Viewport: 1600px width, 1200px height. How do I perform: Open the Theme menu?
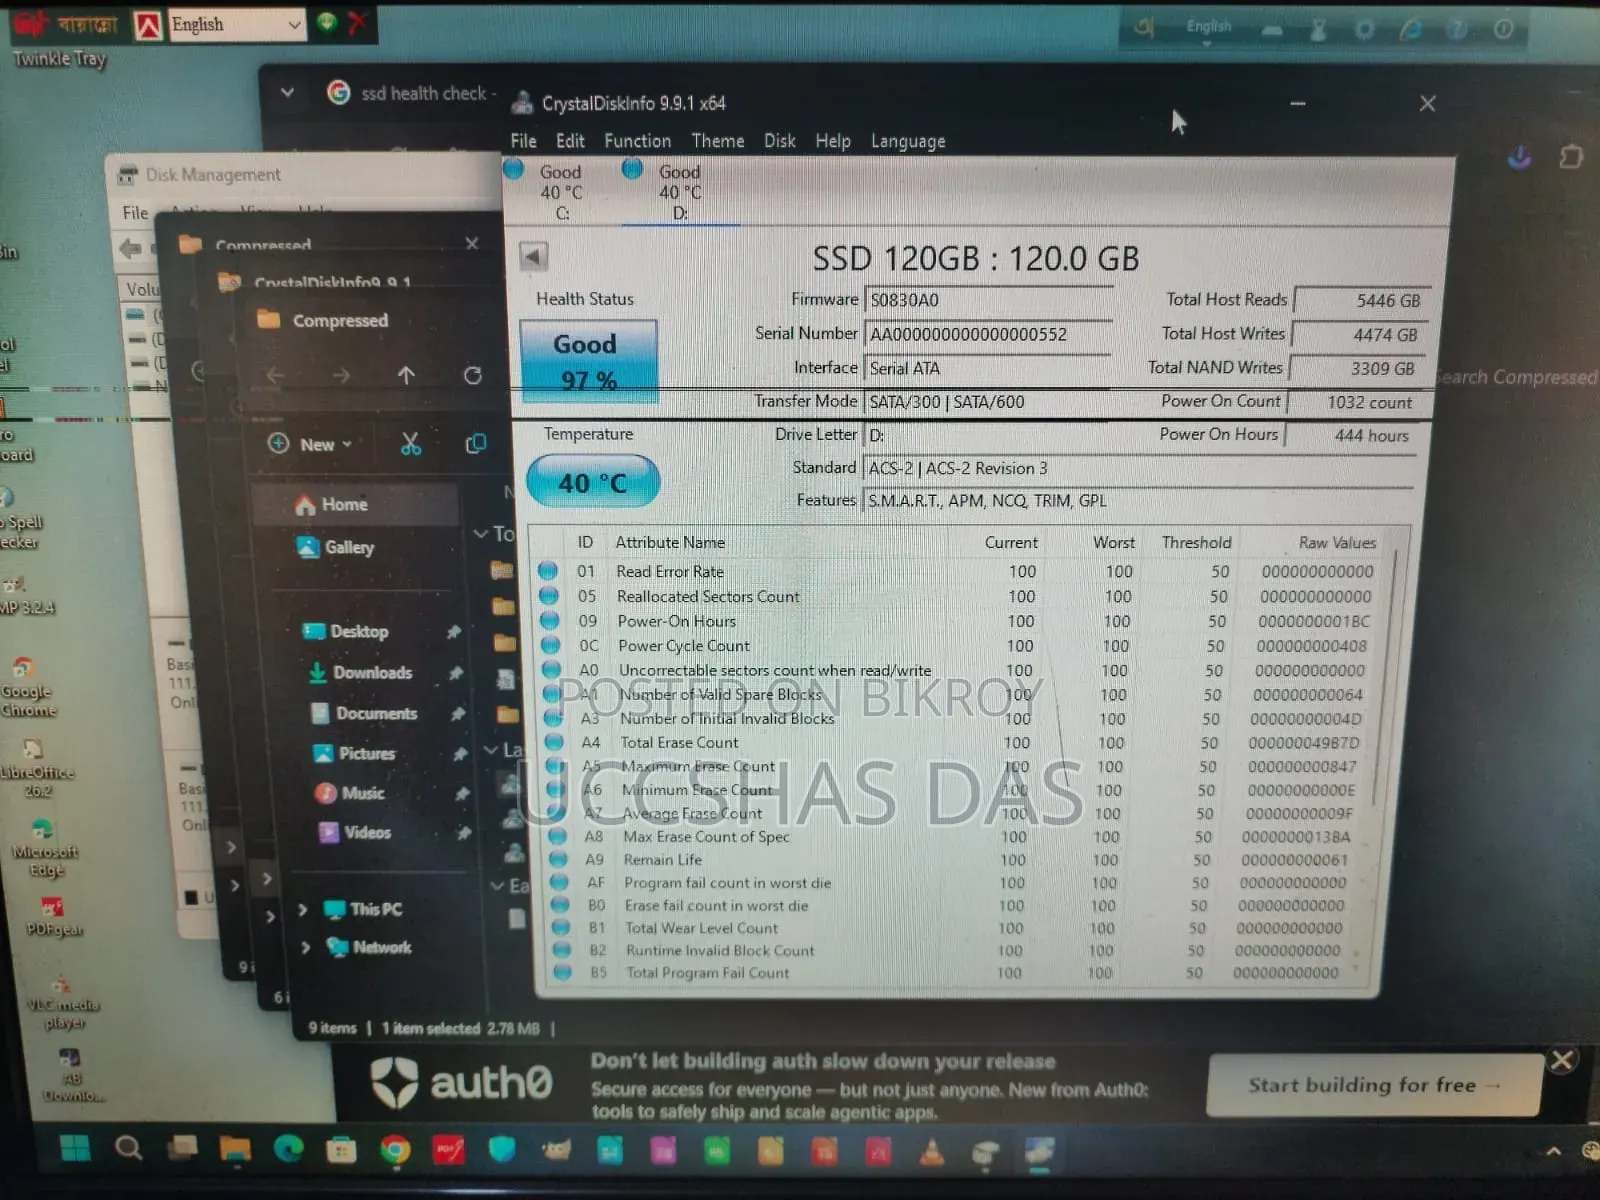click(x=717, y=141)
